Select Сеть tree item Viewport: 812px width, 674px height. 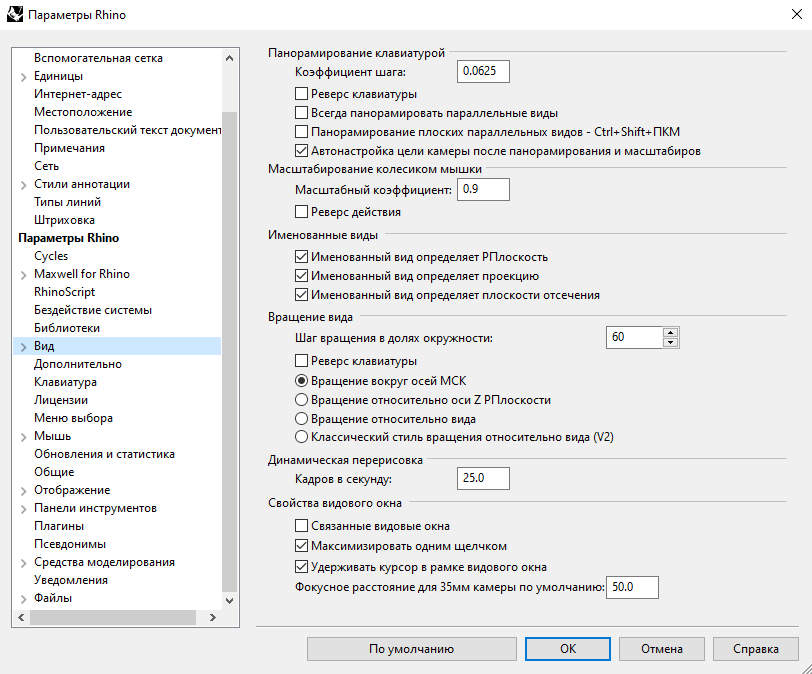(x=47, y=166)
